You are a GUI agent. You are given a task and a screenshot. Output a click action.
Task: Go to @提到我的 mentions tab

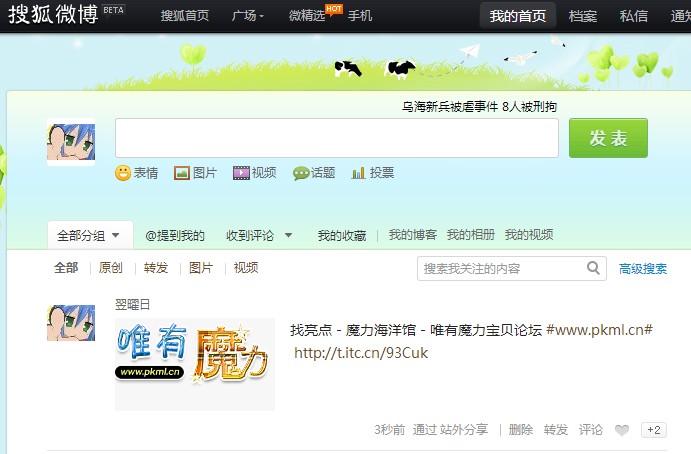[x=175, y=236]
